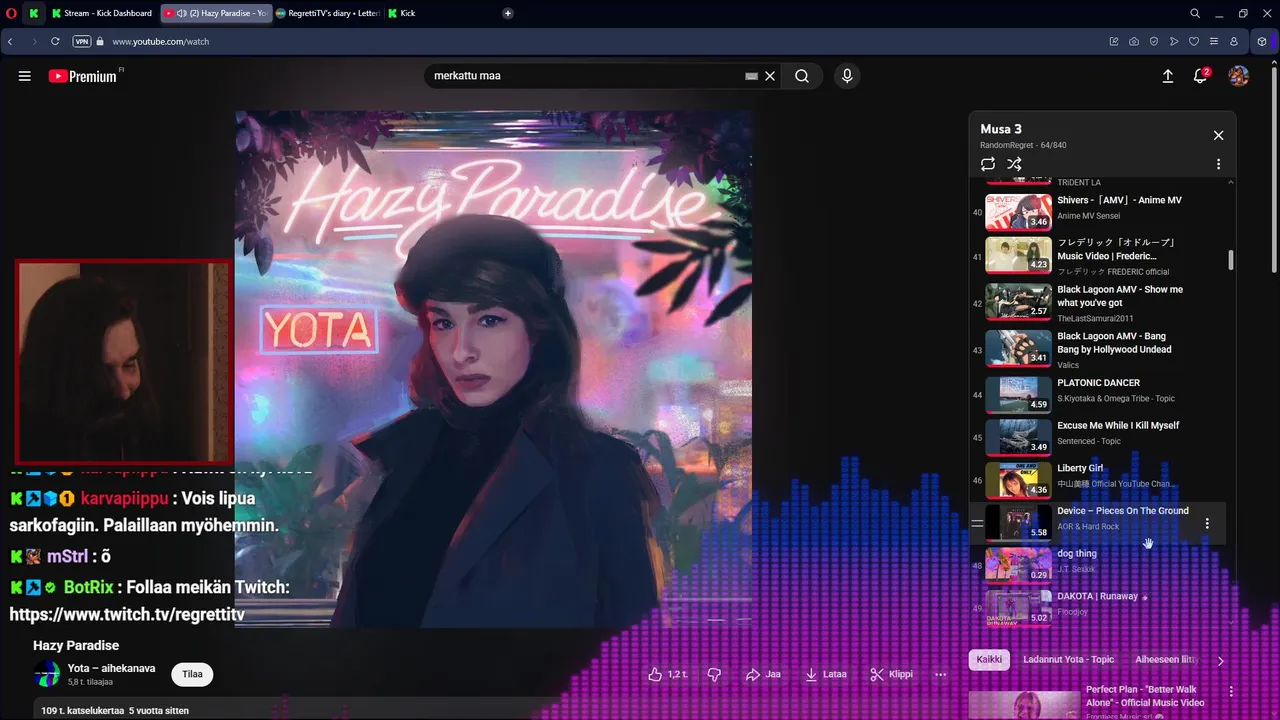Image resolution: width=1280 pixels, height=720 pixels.
Task: Open options for Device – Pieces On The Ground
Action: [x=1207, y=523]
